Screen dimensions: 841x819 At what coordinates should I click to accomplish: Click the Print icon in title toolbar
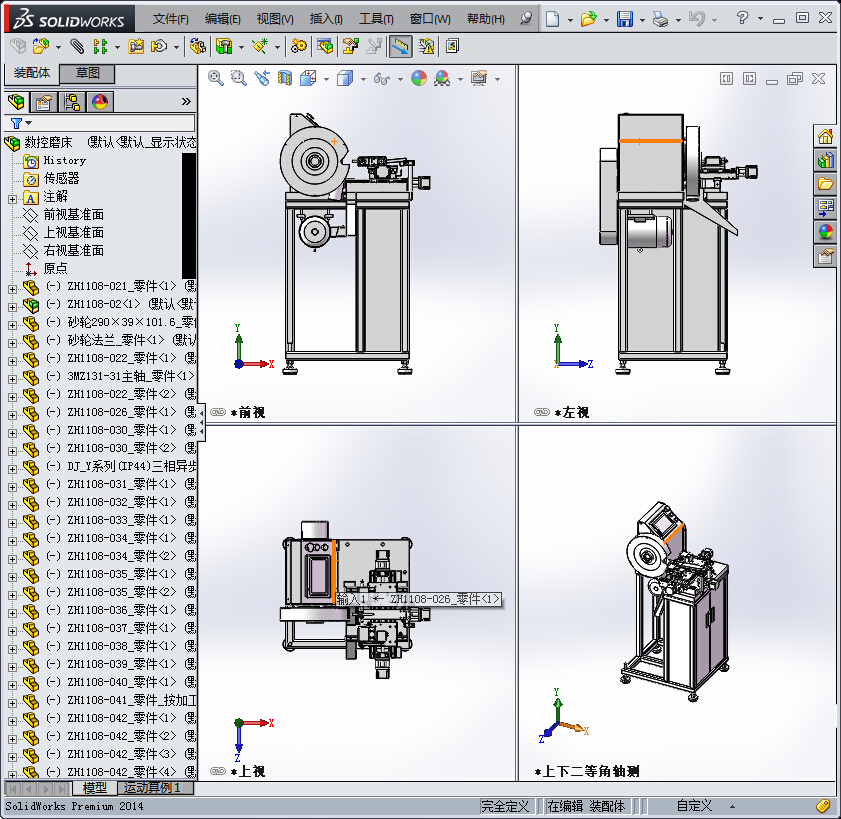(x=660, y=19)
